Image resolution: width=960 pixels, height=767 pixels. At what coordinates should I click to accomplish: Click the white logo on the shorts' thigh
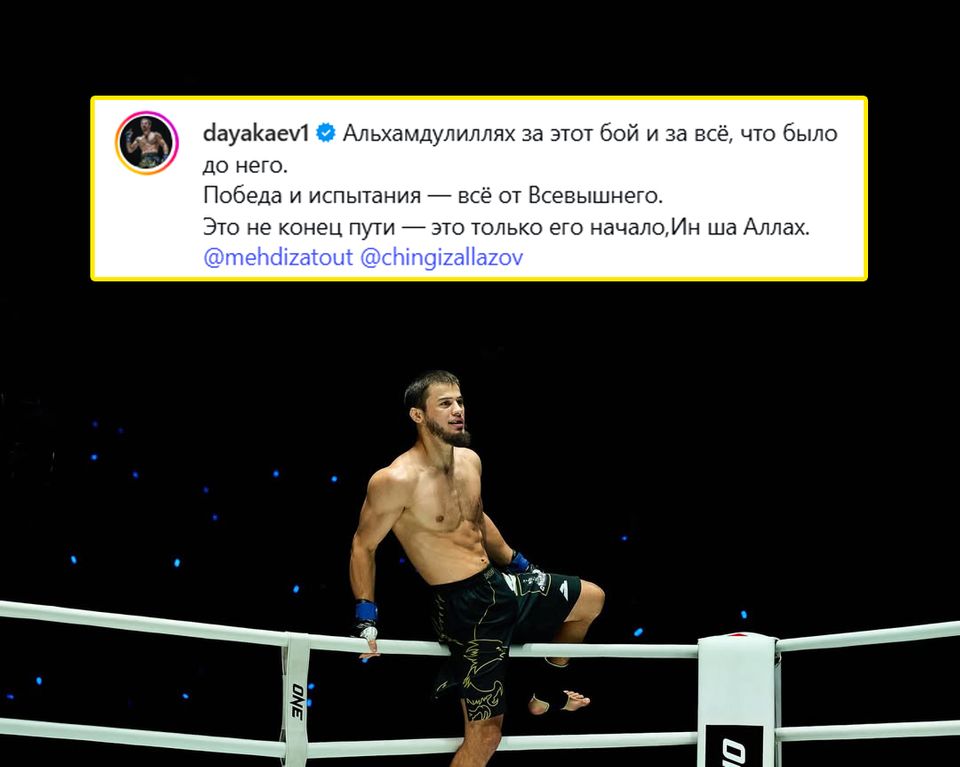pyautogui.click(x=564, y=589)
